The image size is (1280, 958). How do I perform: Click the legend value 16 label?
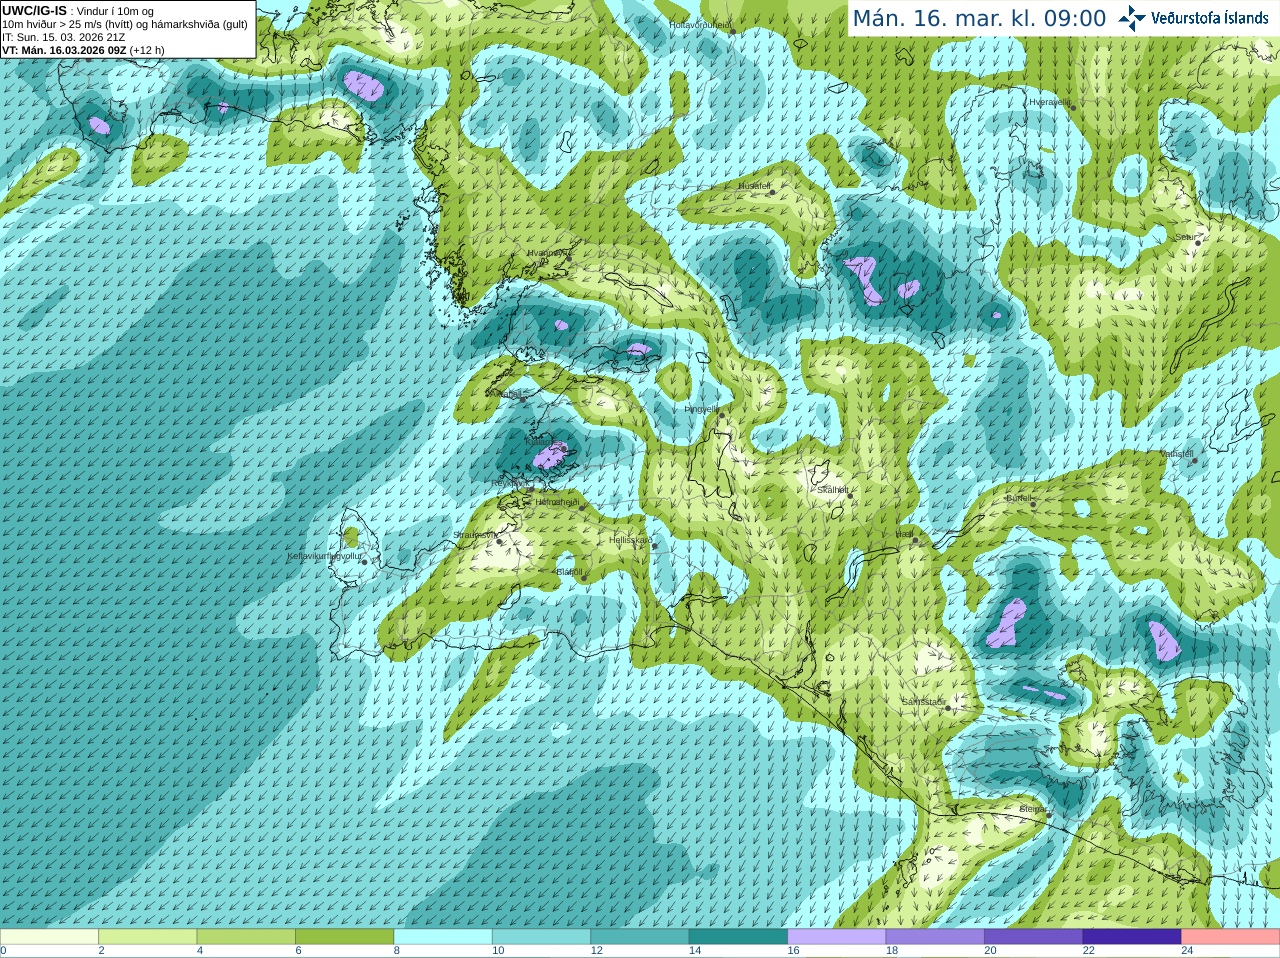click(793, 951)
